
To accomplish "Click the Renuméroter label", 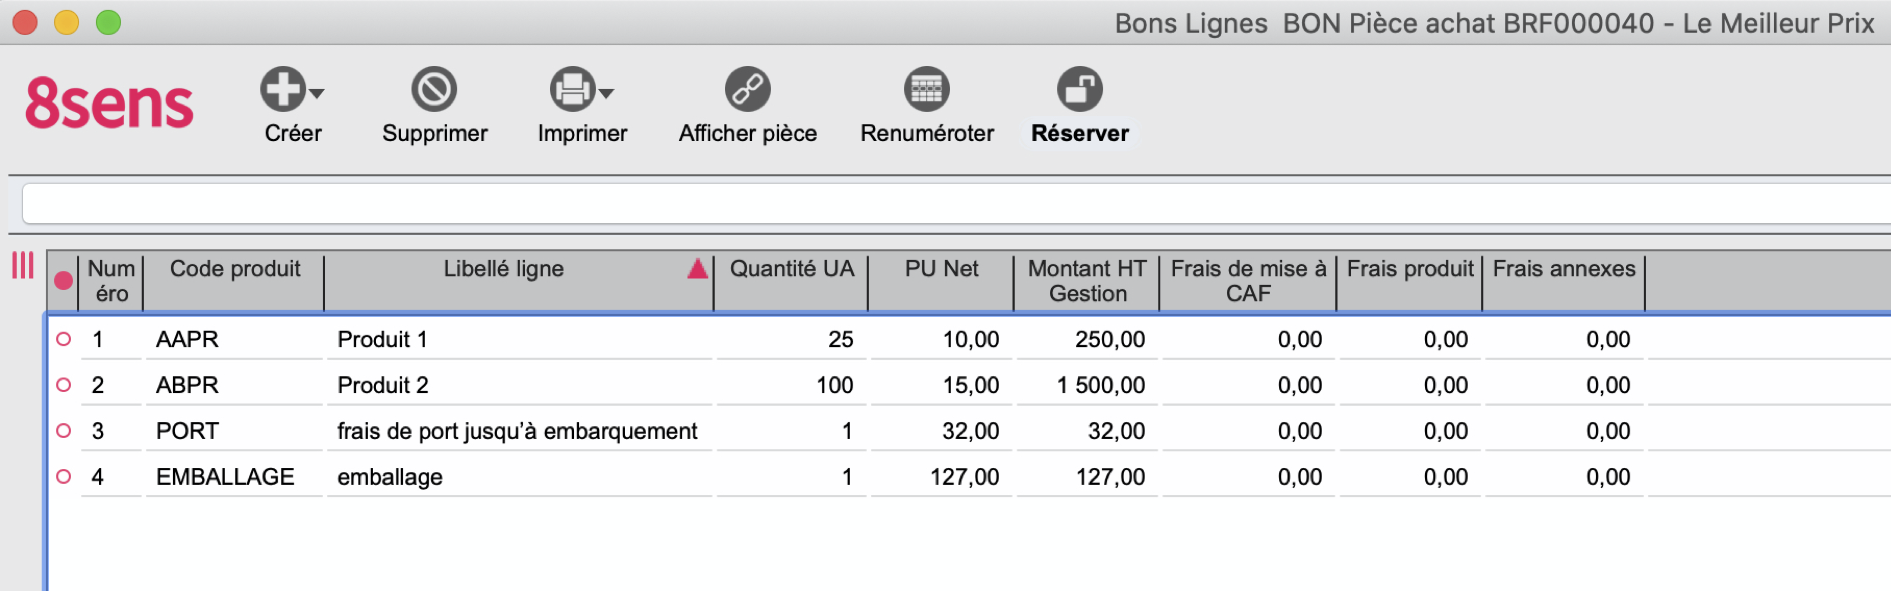I will (x=927, y=133).
